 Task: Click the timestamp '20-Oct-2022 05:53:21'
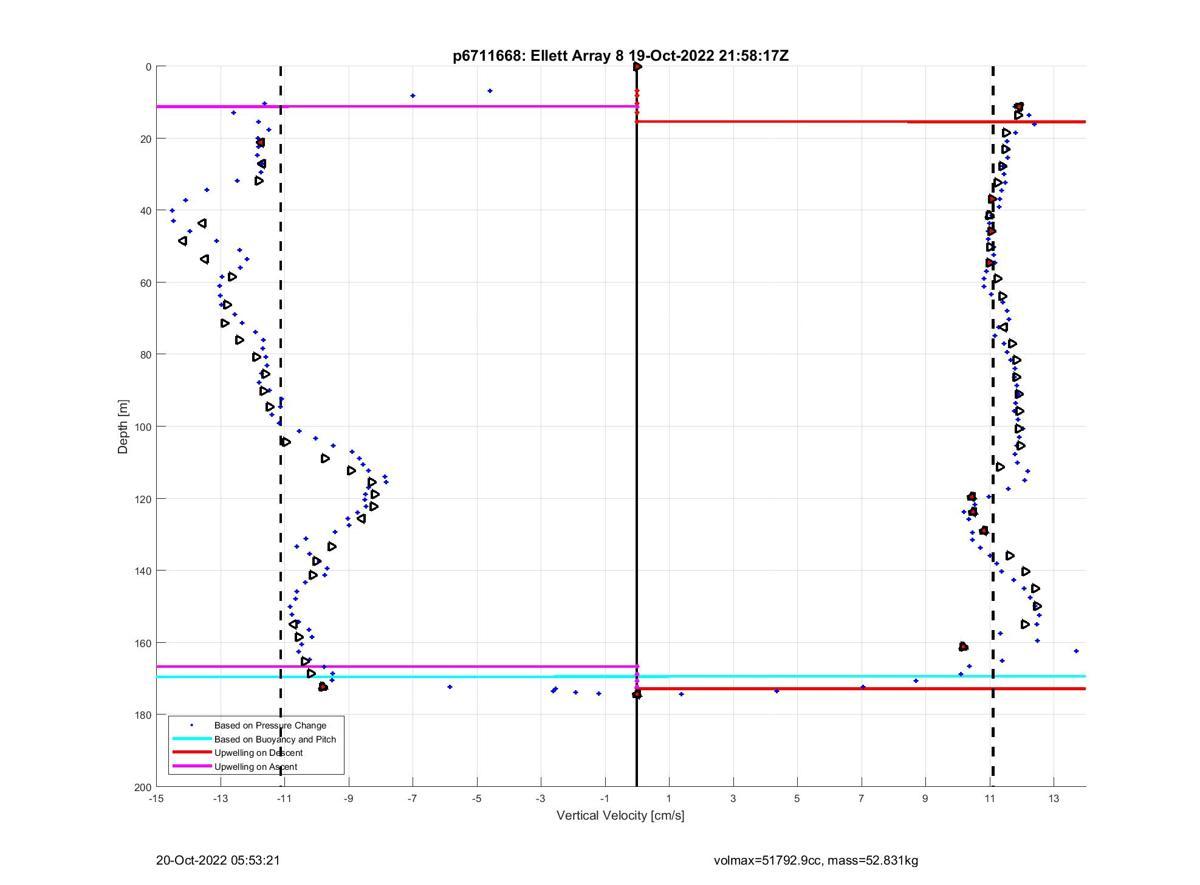(218, 860)
